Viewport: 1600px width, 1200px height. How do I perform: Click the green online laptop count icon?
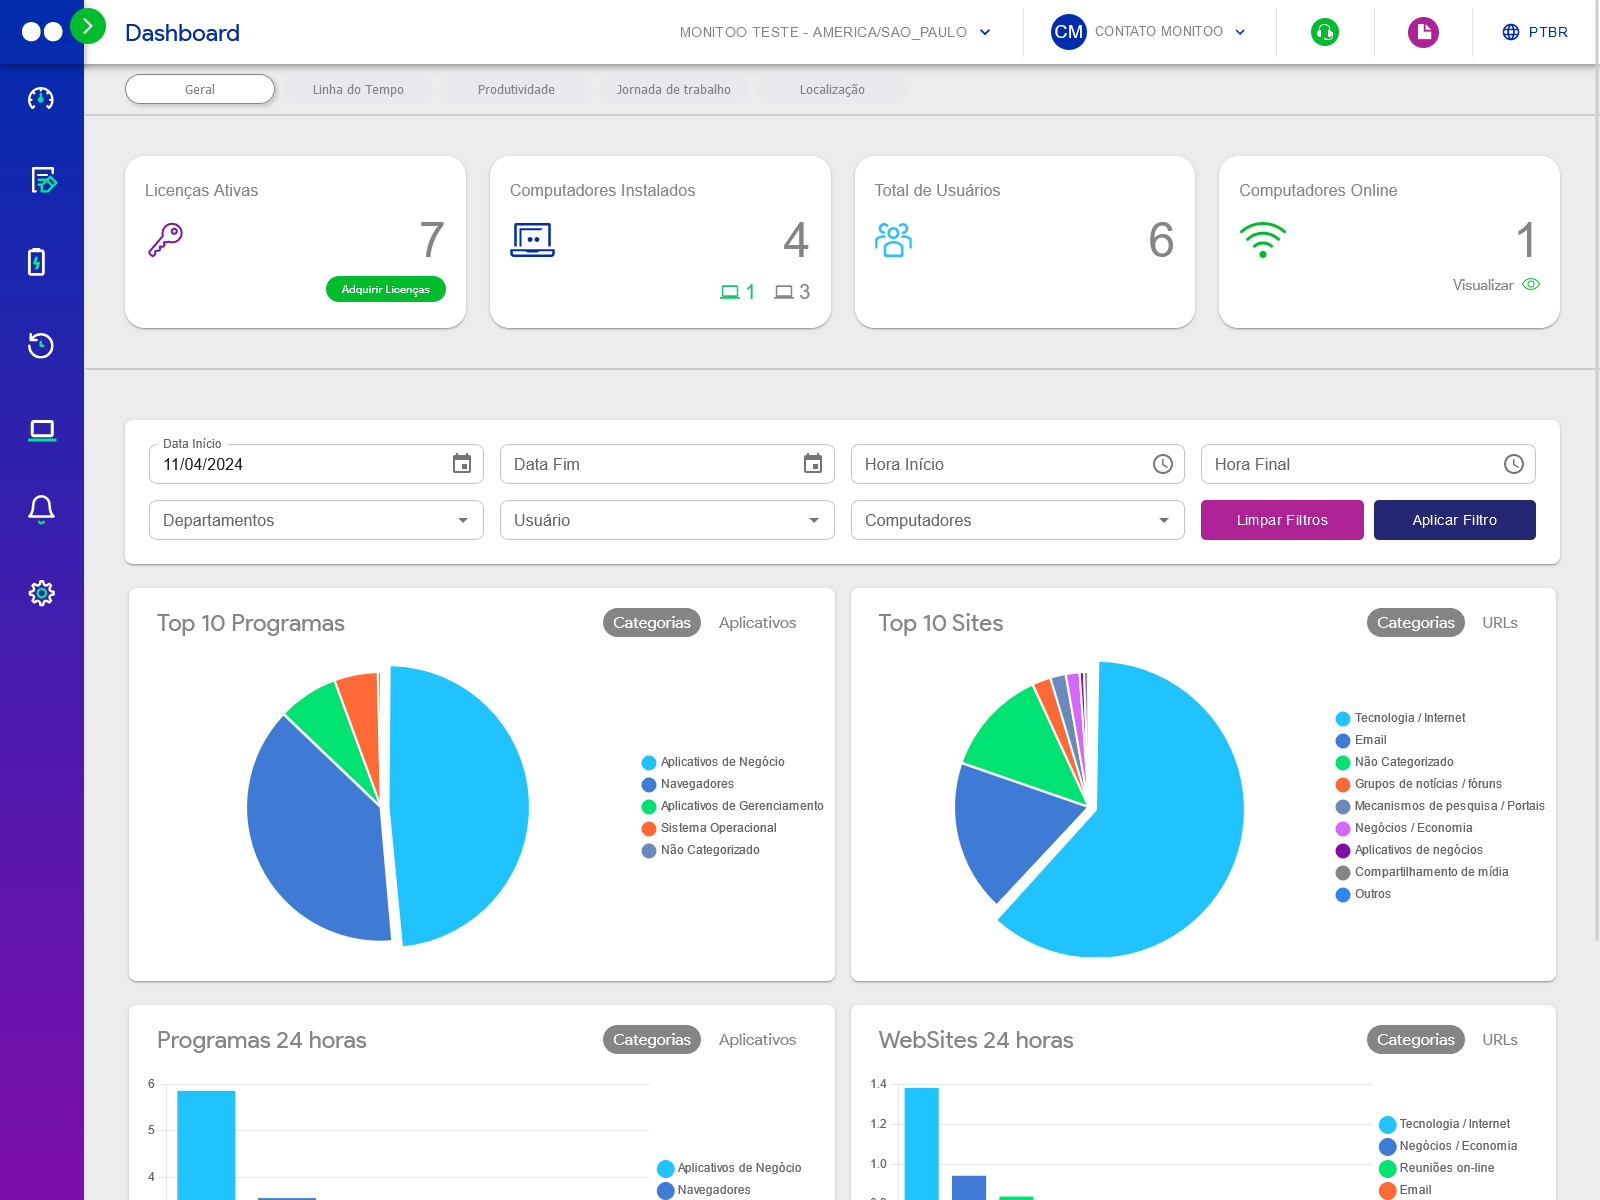(730, 292)
